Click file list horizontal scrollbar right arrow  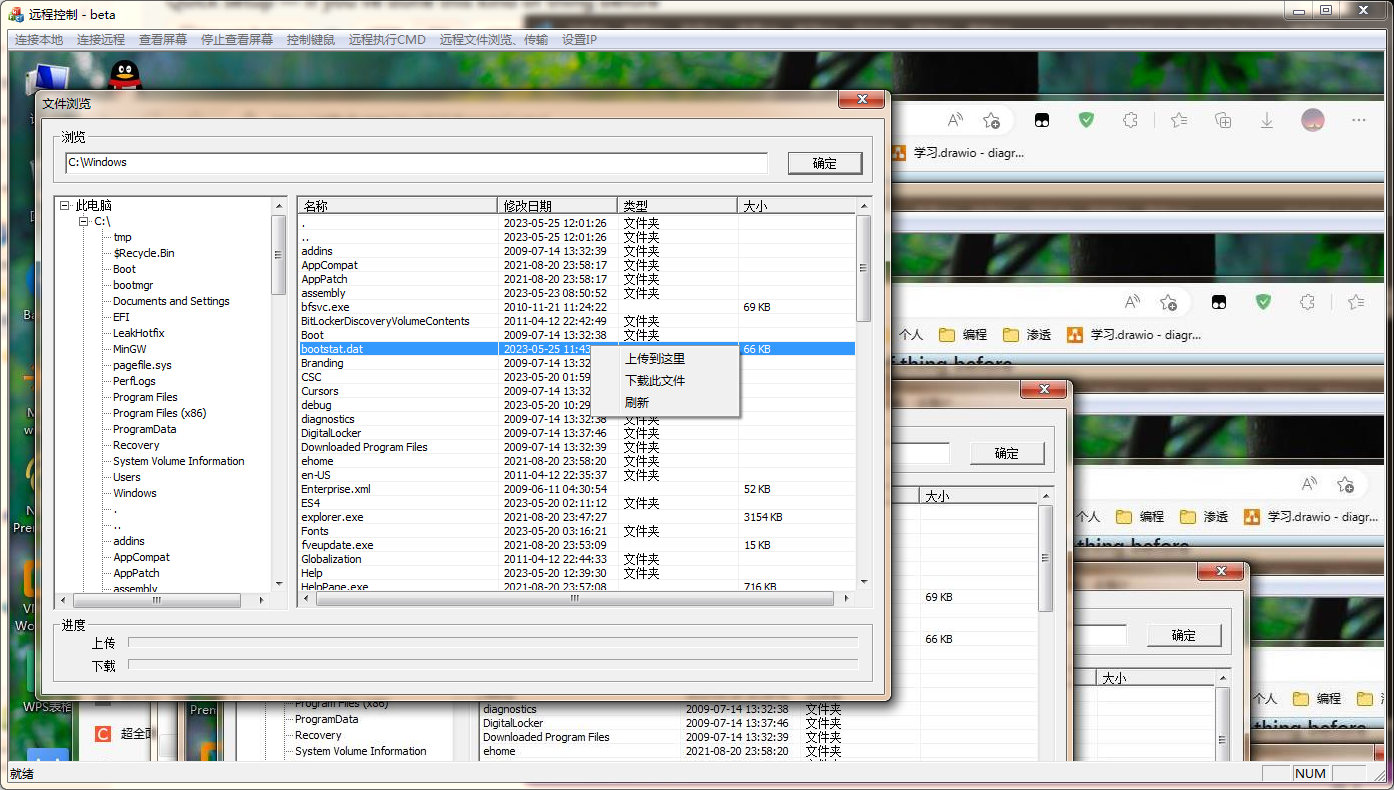coord(846,599)
